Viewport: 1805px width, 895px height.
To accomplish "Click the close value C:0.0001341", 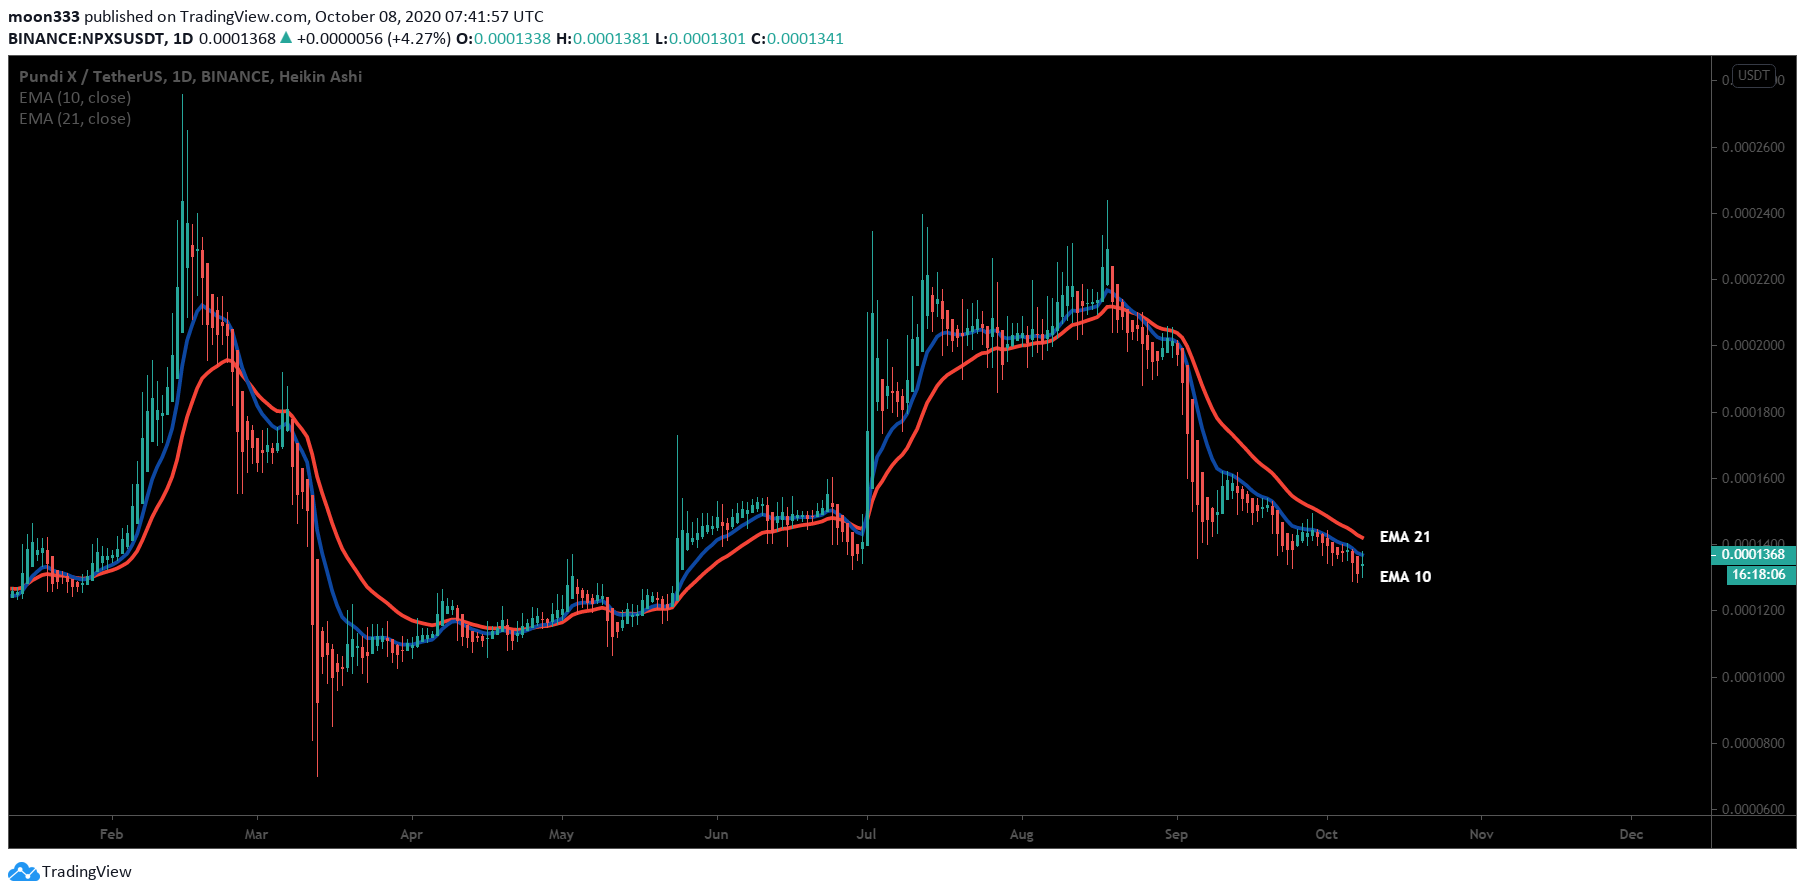I will (x=797, y=38).
